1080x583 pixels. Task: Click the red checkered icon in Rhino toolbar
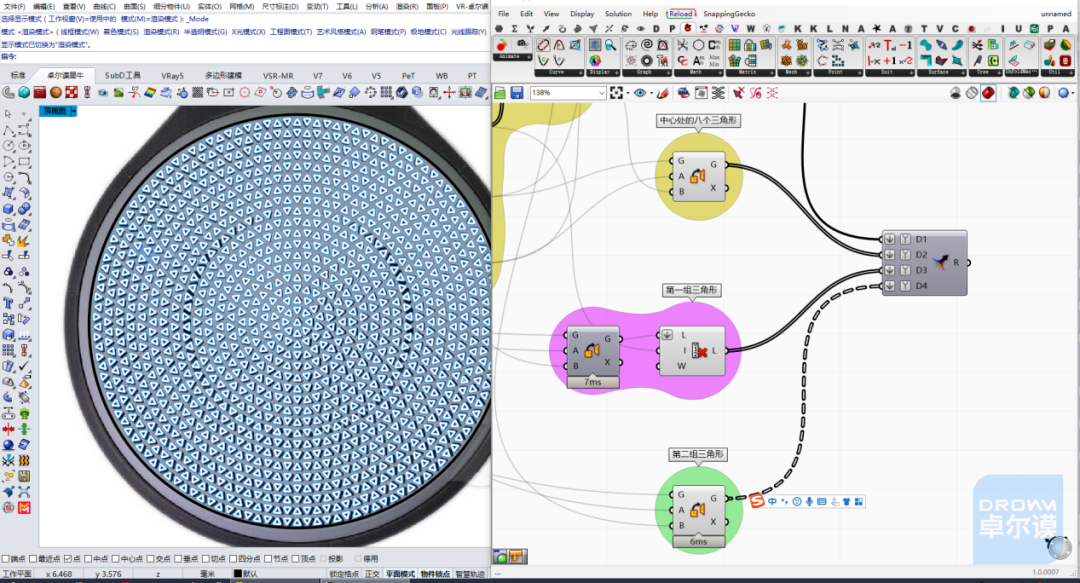71,92
